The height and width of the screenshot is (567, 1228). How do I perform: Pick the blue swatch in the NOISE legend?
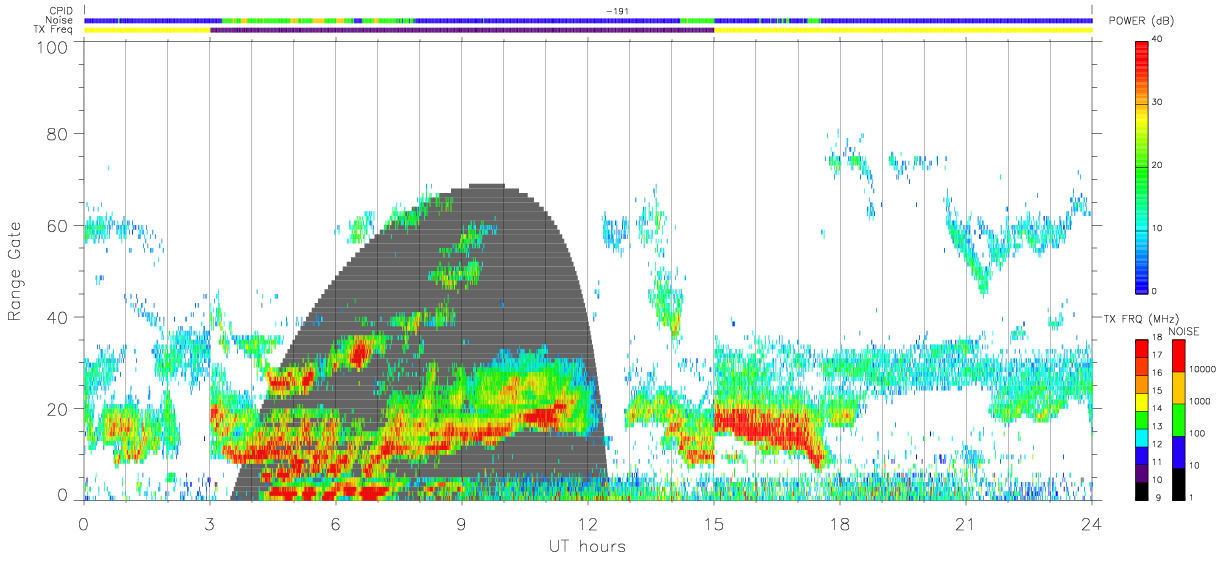tap(1178, 451)
